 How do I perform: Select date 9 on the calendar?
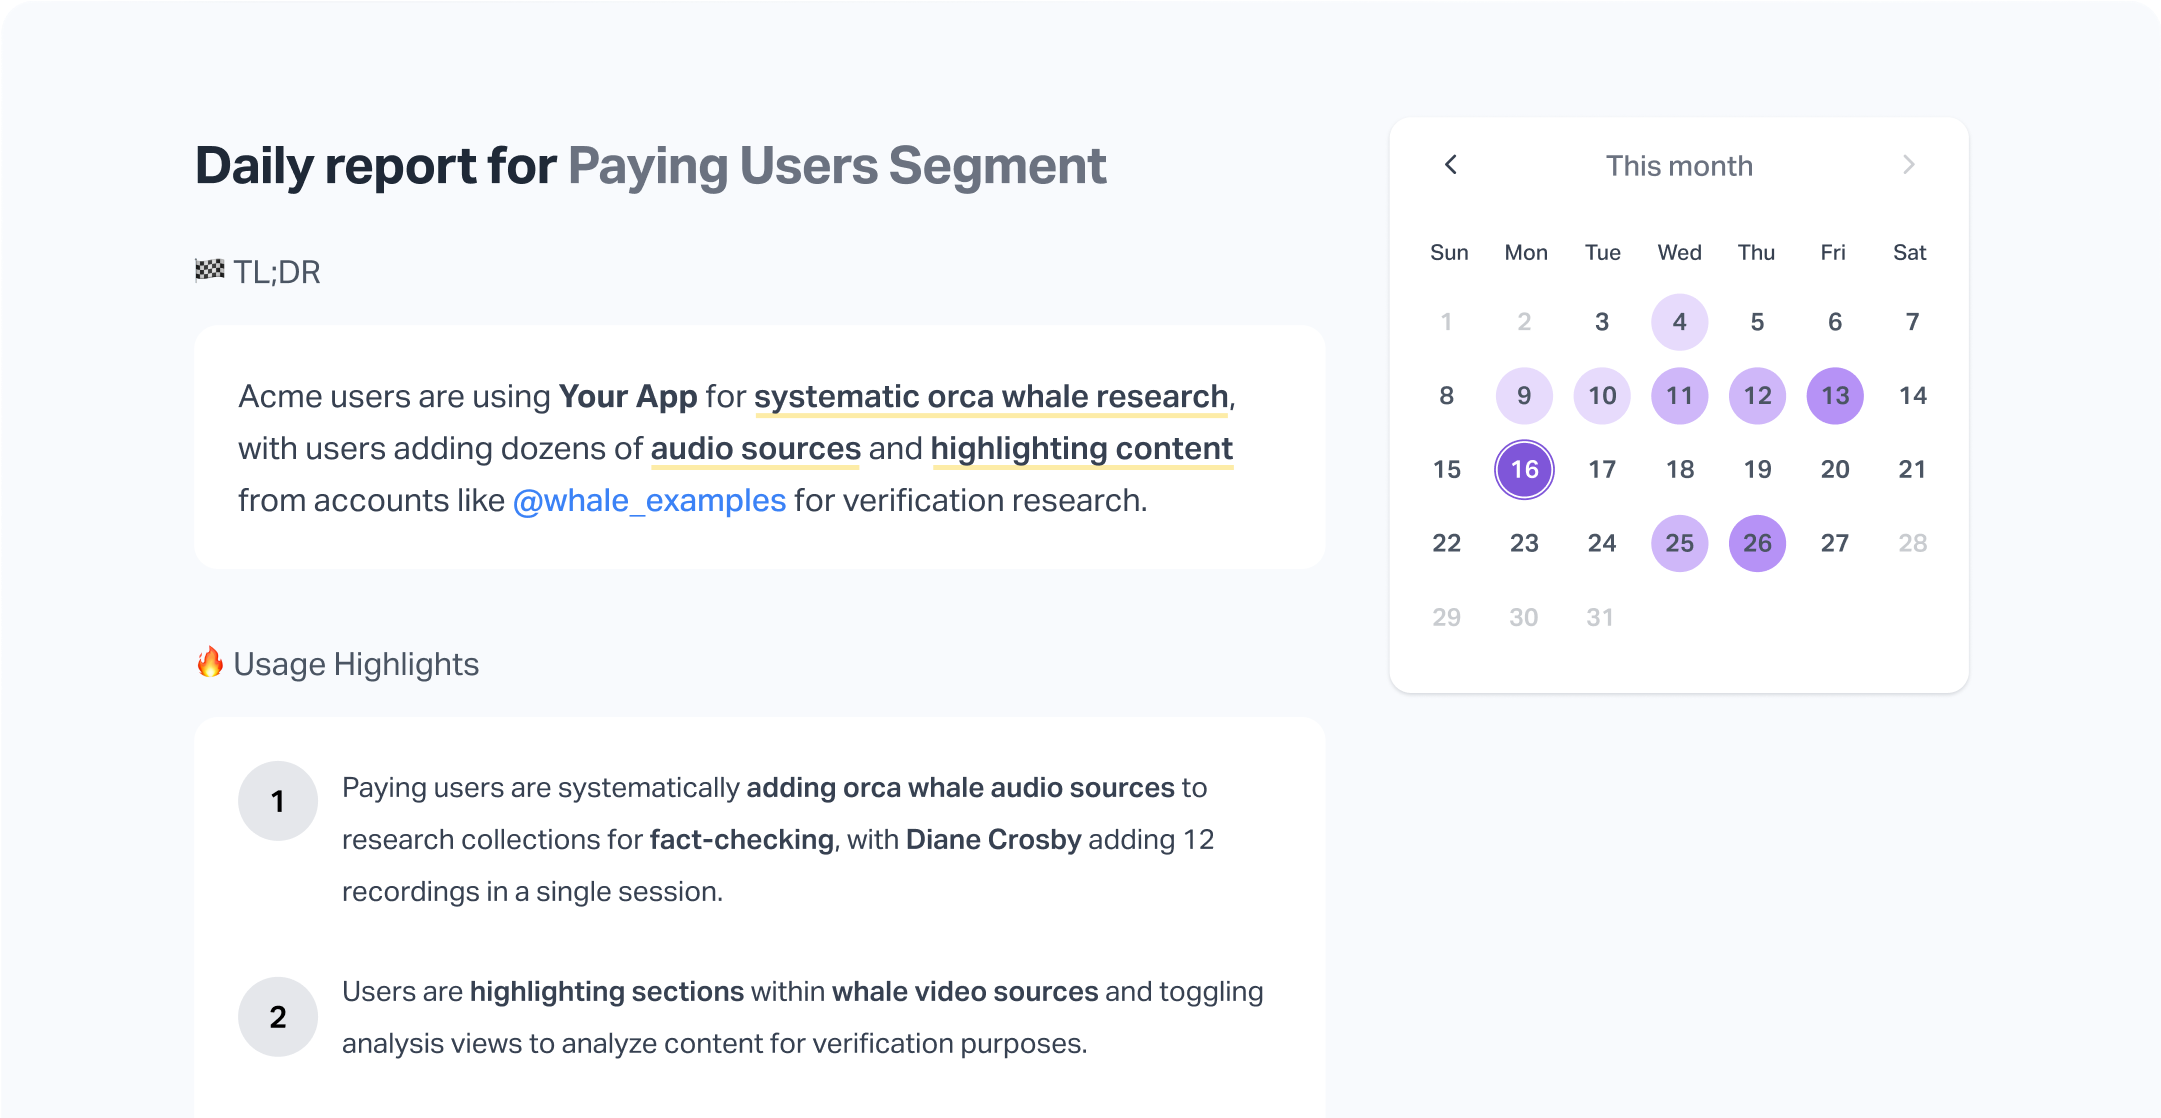(1524, 395)
